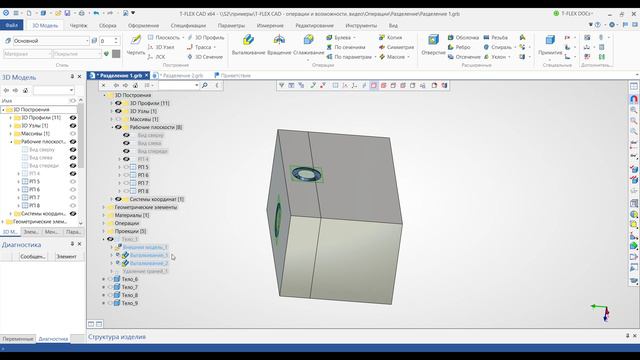Switch to the Инструменты ribbon tab
The width and height of the screenshot is (640, 360).
361,25
